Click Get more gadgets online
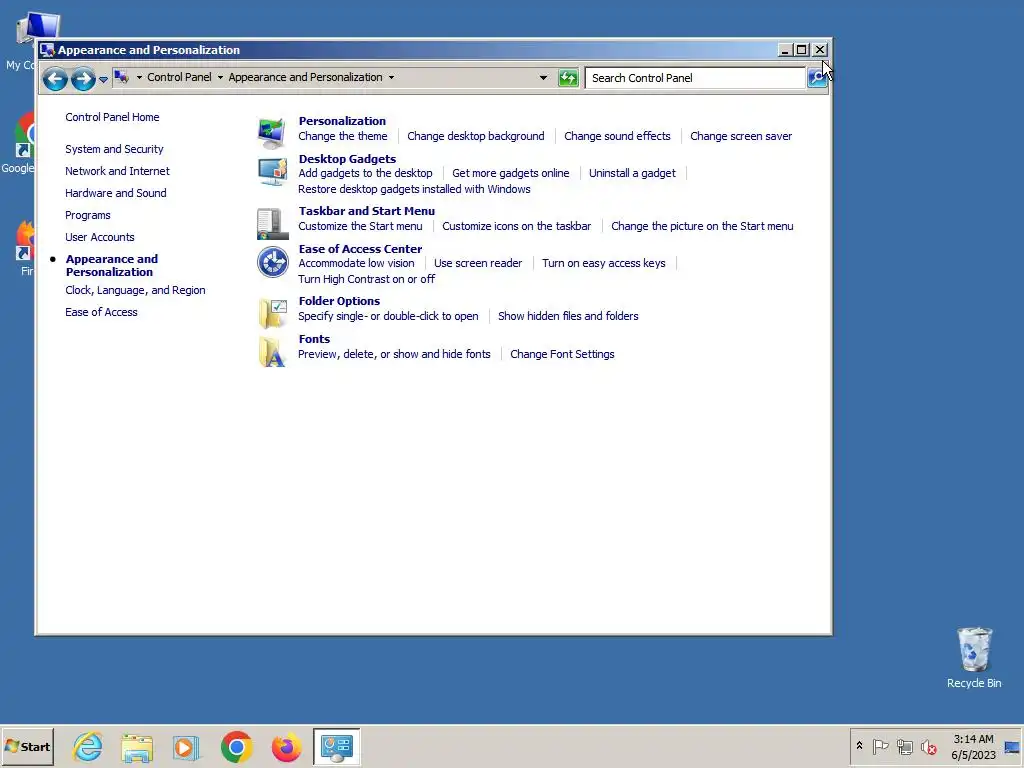This screenshot has height=768, width=1024. click(x=511, y=173)
